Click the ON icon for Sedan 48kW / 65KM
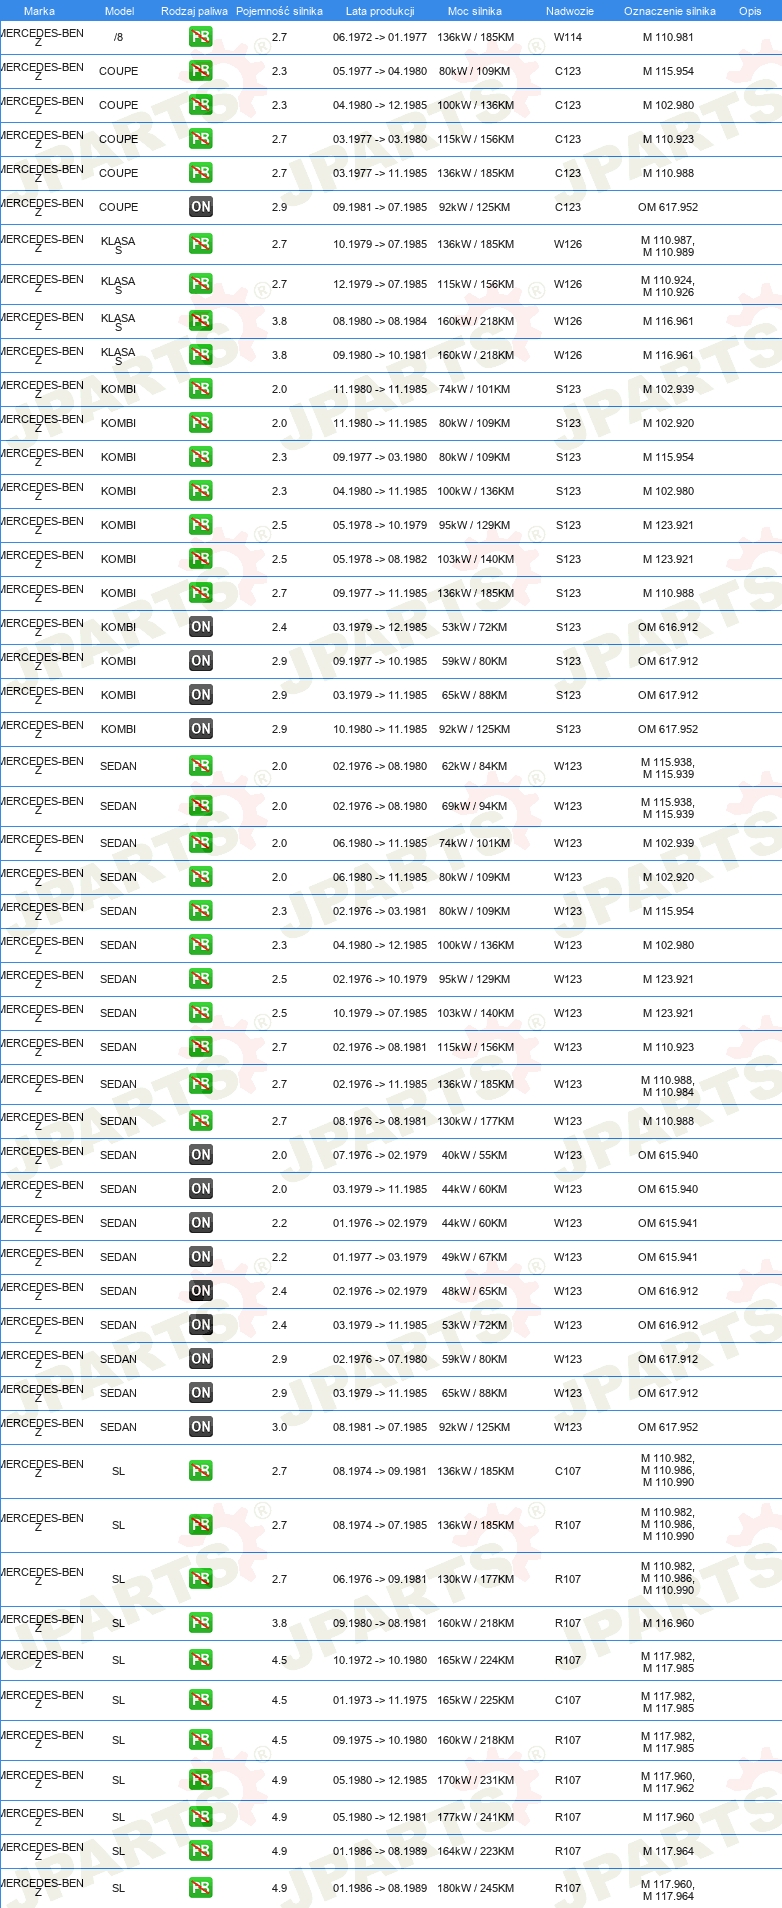The height and width of the screenshot is (1908, 782). coord(201,1291)
